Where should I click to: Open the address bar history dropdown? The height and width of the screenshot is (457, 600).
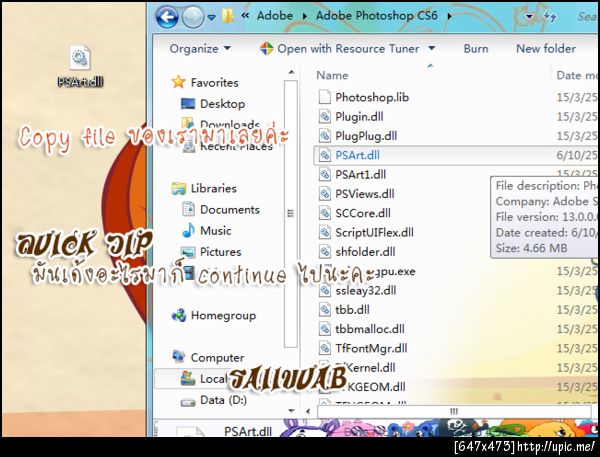click(x=529, y=16)
